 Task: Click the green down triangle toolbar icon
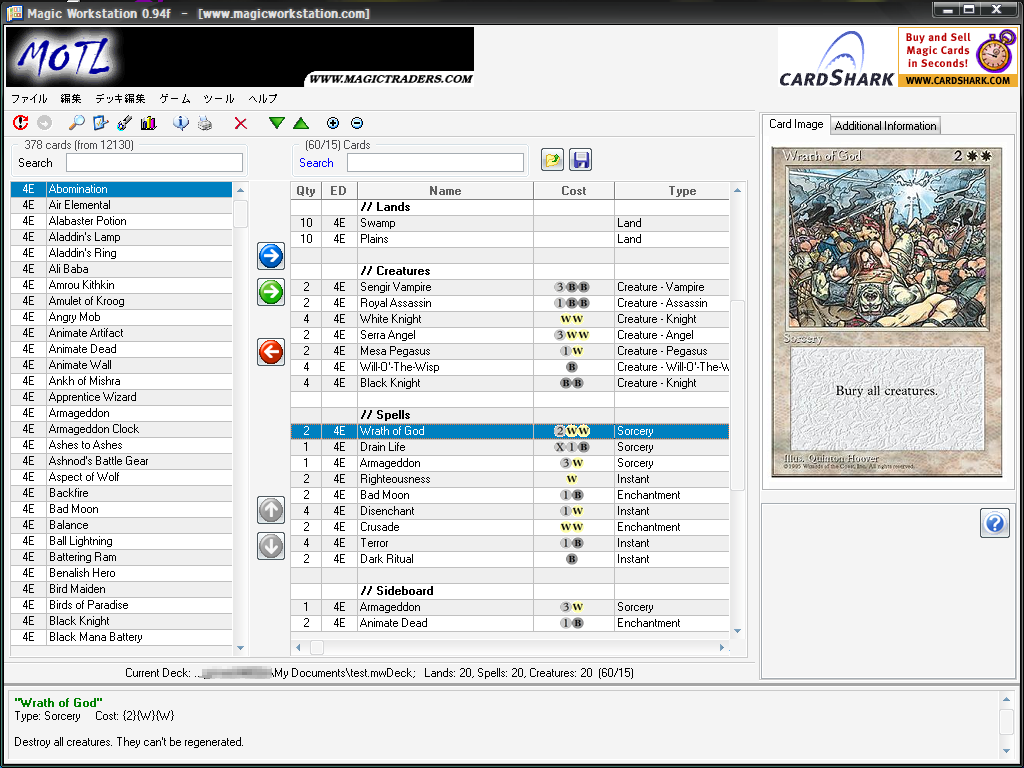[x=277, y=123]
